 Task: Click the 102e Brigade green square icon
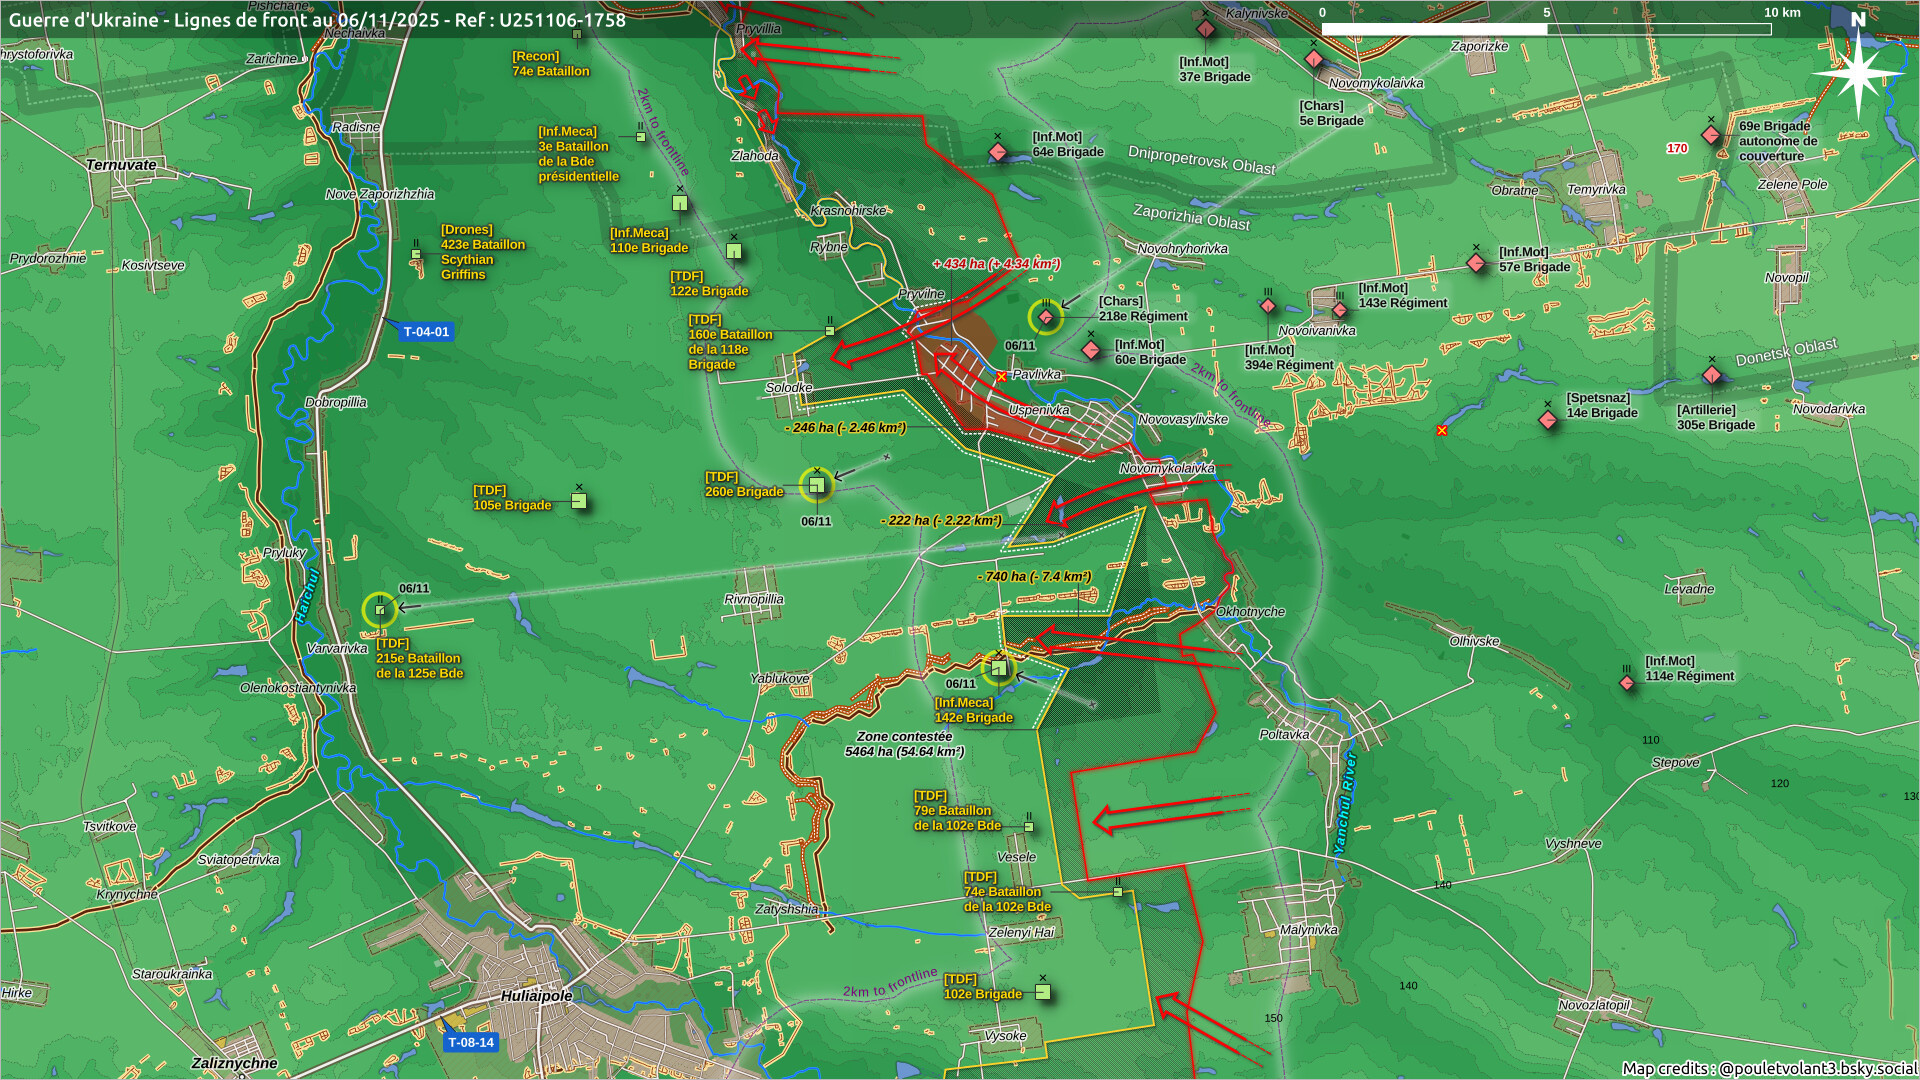point(1043,992)
